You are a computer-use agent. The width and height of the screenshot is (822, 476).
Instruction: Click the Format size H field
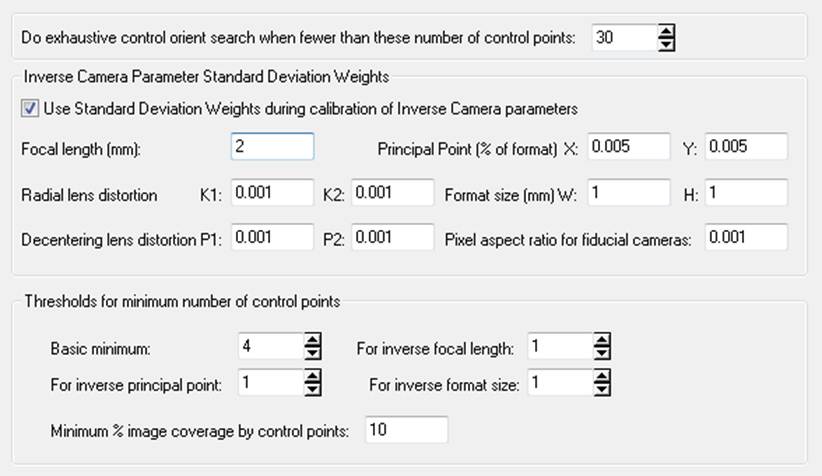point(746,193)
